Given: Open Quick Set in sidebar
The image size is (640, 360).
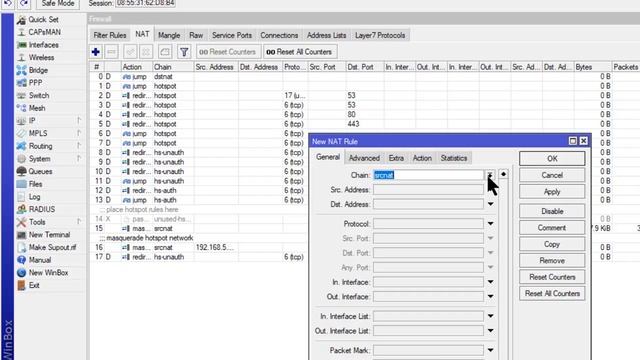Looking at the screenshot, I should [x=43, y=19].
